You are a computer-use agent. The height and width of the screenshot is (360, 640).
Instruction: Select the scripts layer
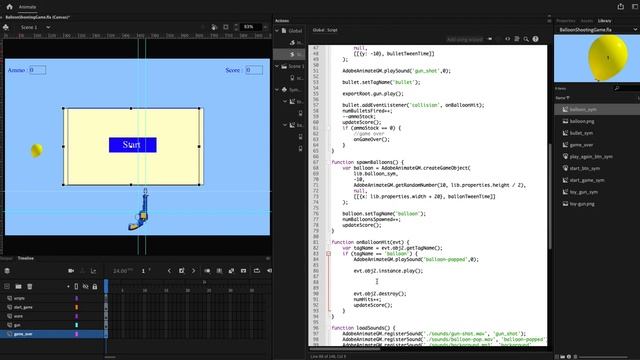click(52, 298)
